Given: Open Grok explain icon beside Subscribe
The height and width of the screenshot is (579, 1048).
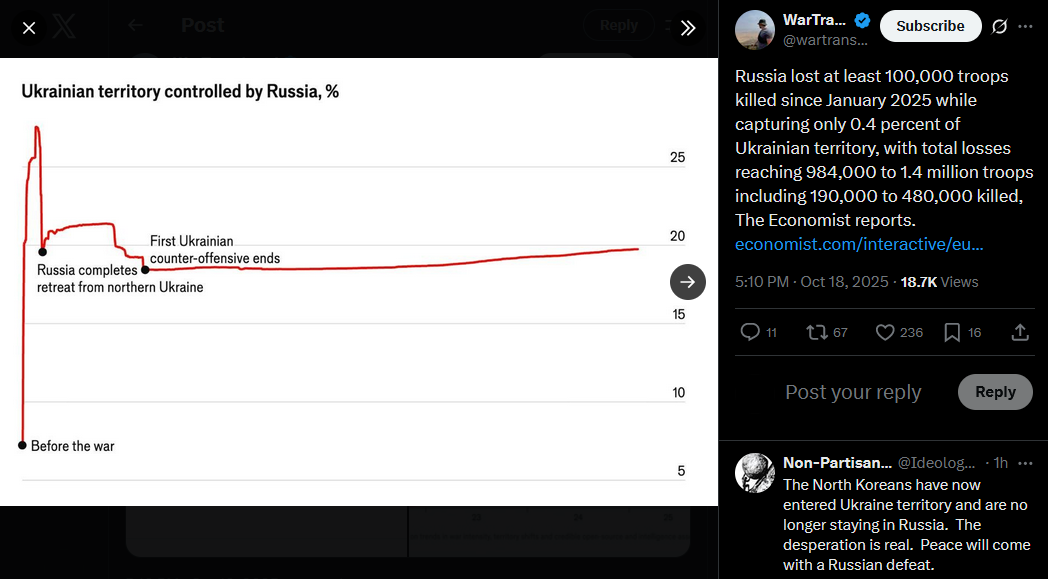Looking at the screenshot, I should (999, 26).
